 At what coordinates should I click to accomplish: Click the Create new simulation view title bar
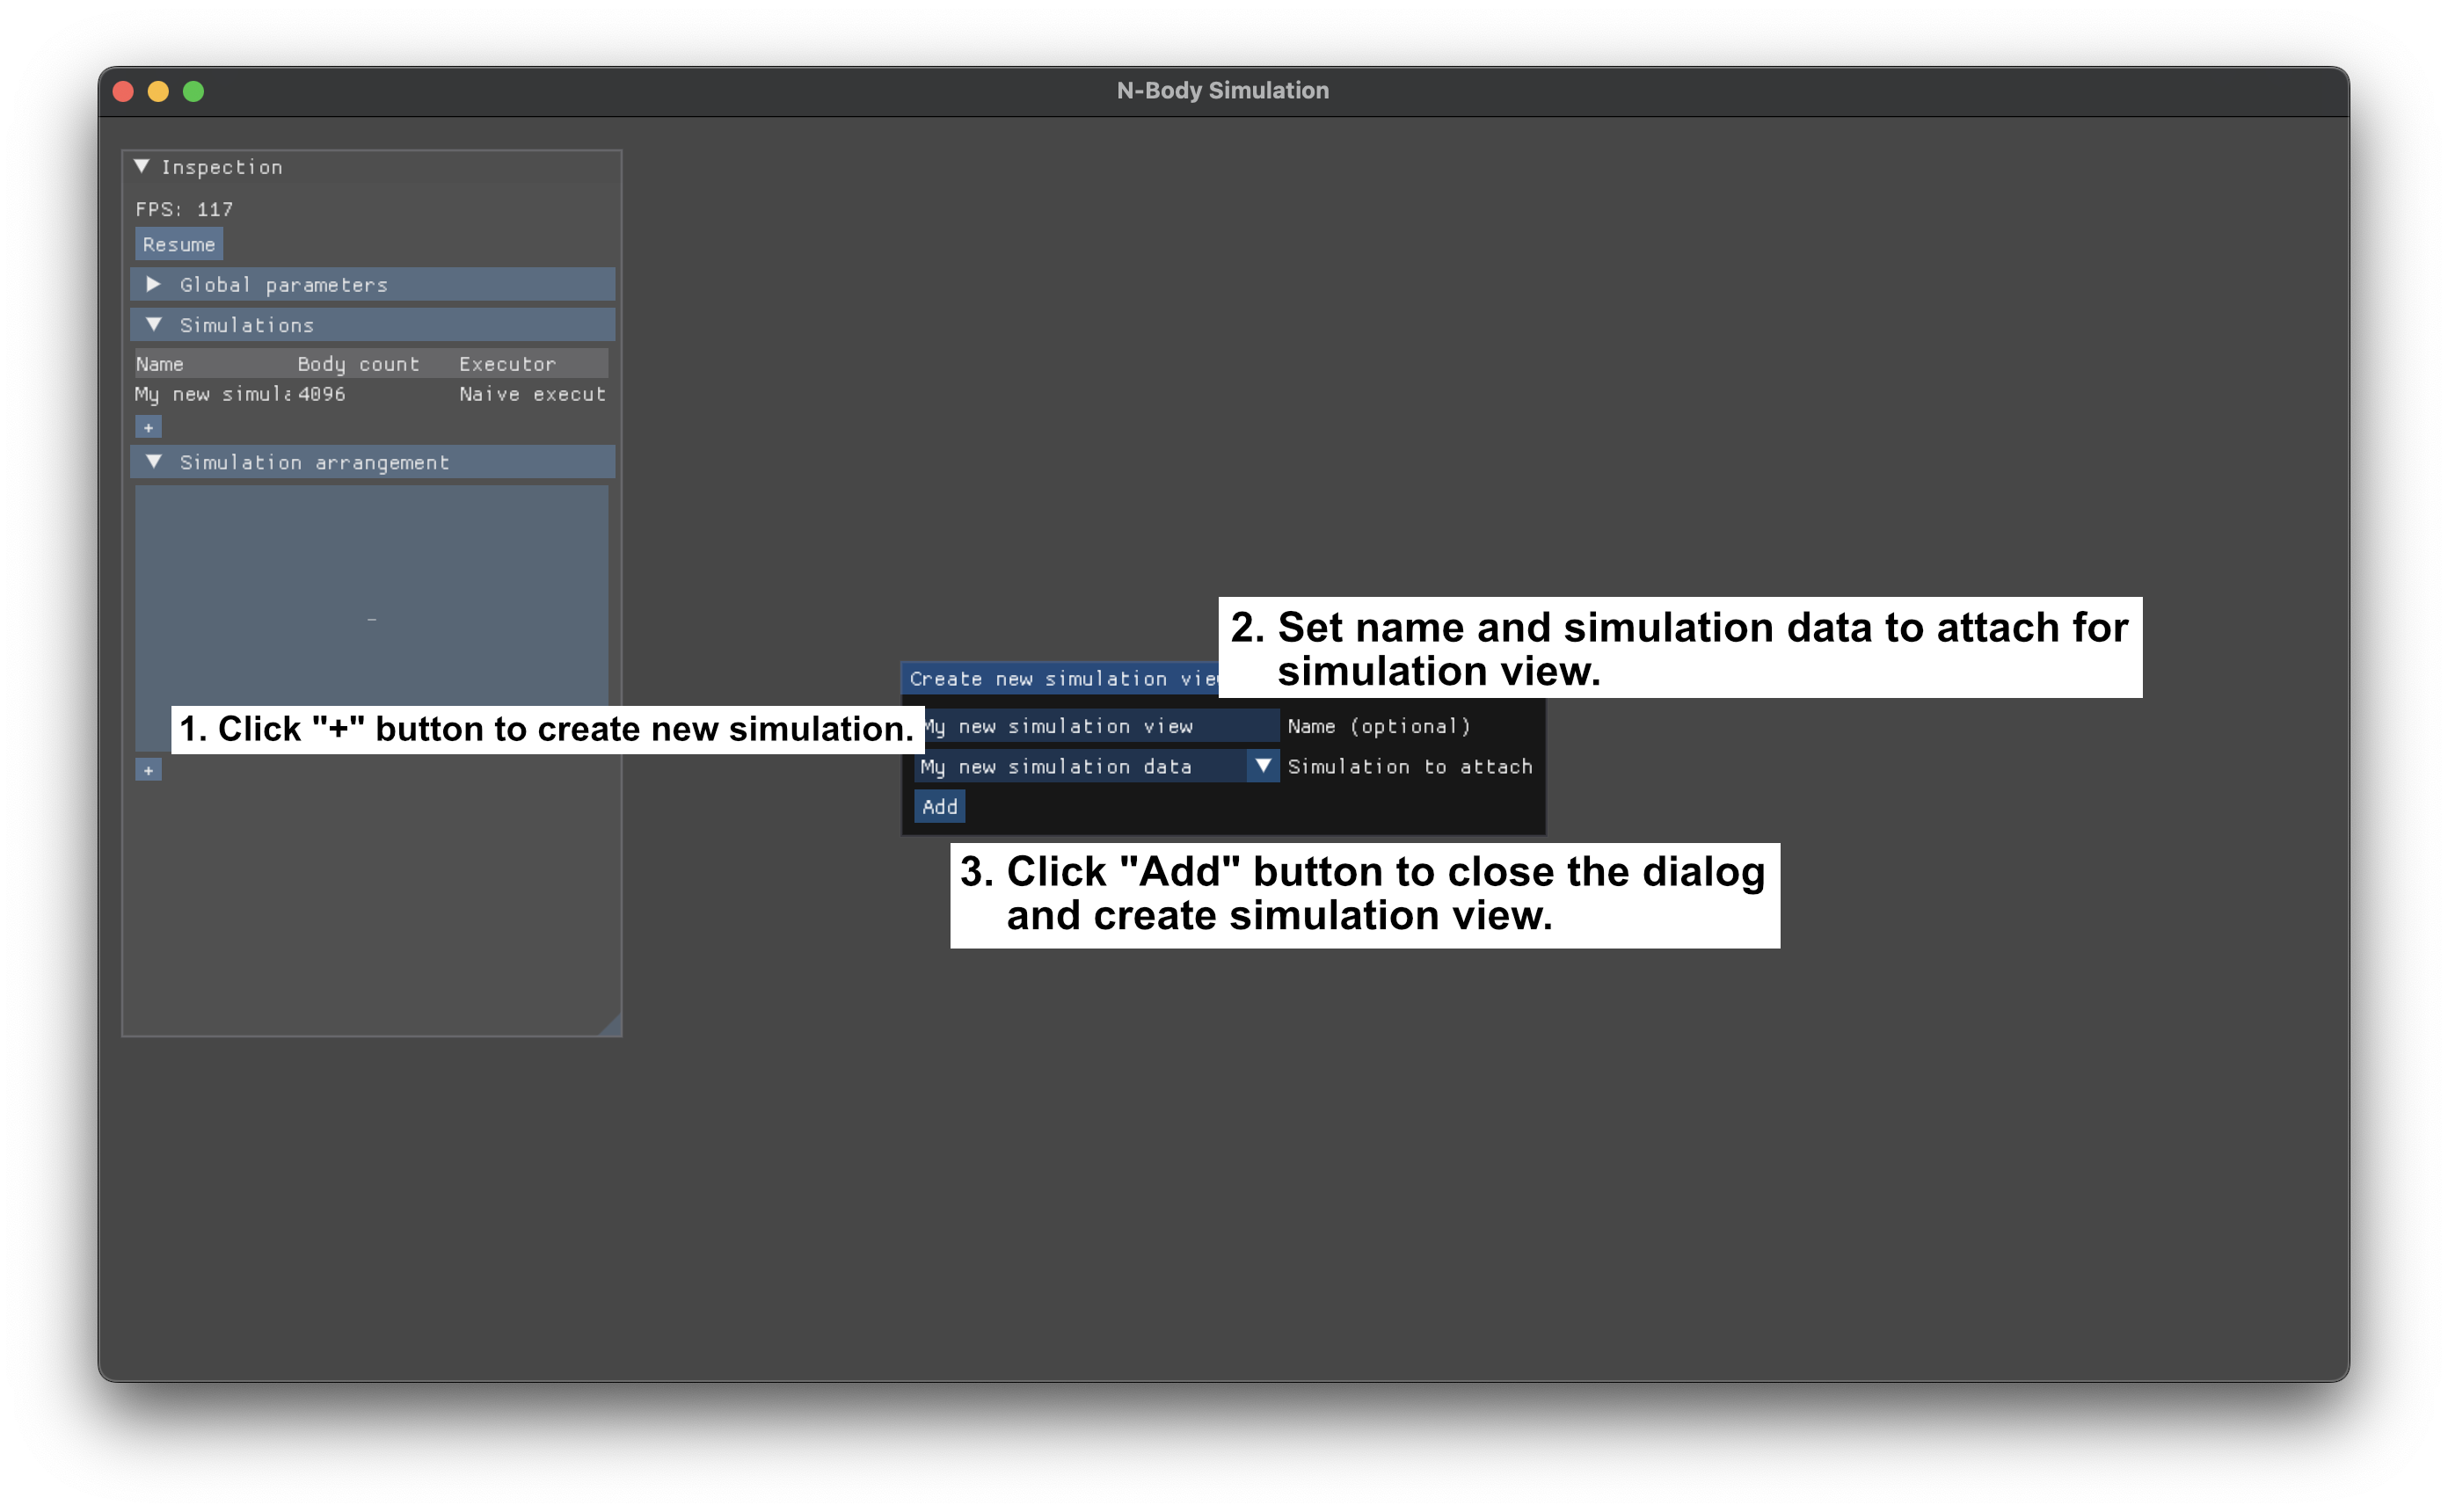(1060, 679)
